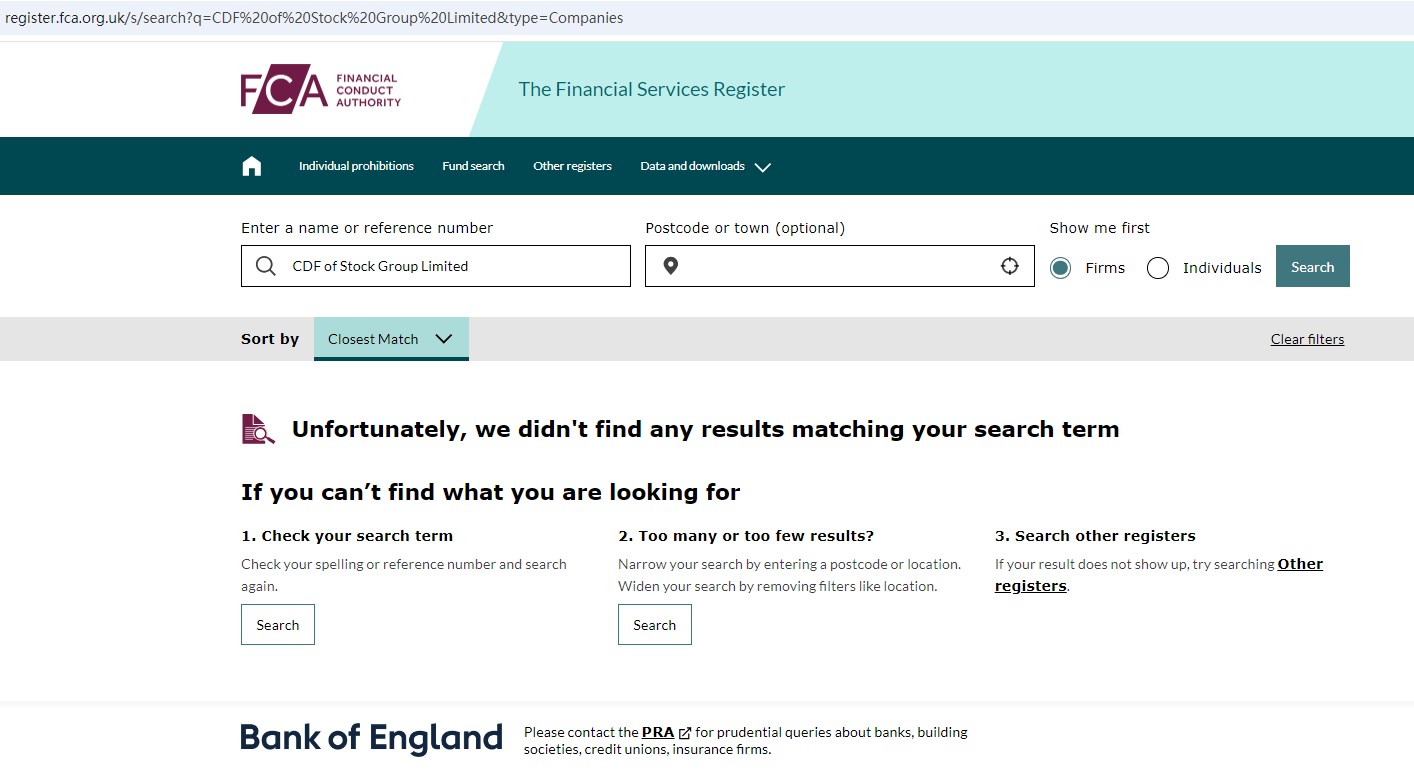Follow the PRA link

[657, 732]
